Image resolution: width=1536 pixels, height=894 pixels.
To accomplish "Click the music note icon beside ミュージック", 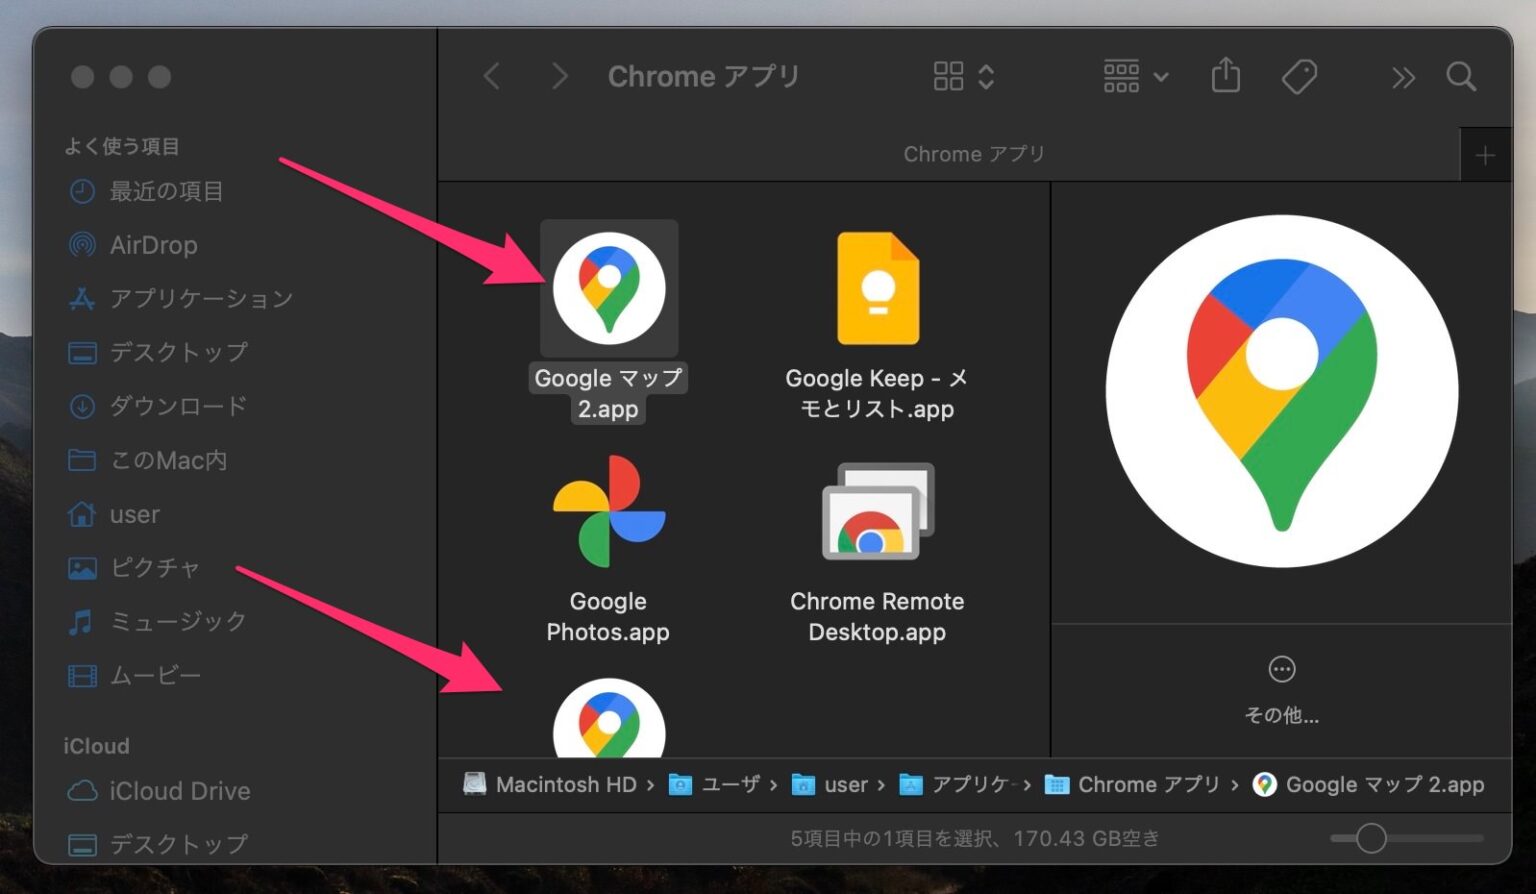I will [81, 621].
